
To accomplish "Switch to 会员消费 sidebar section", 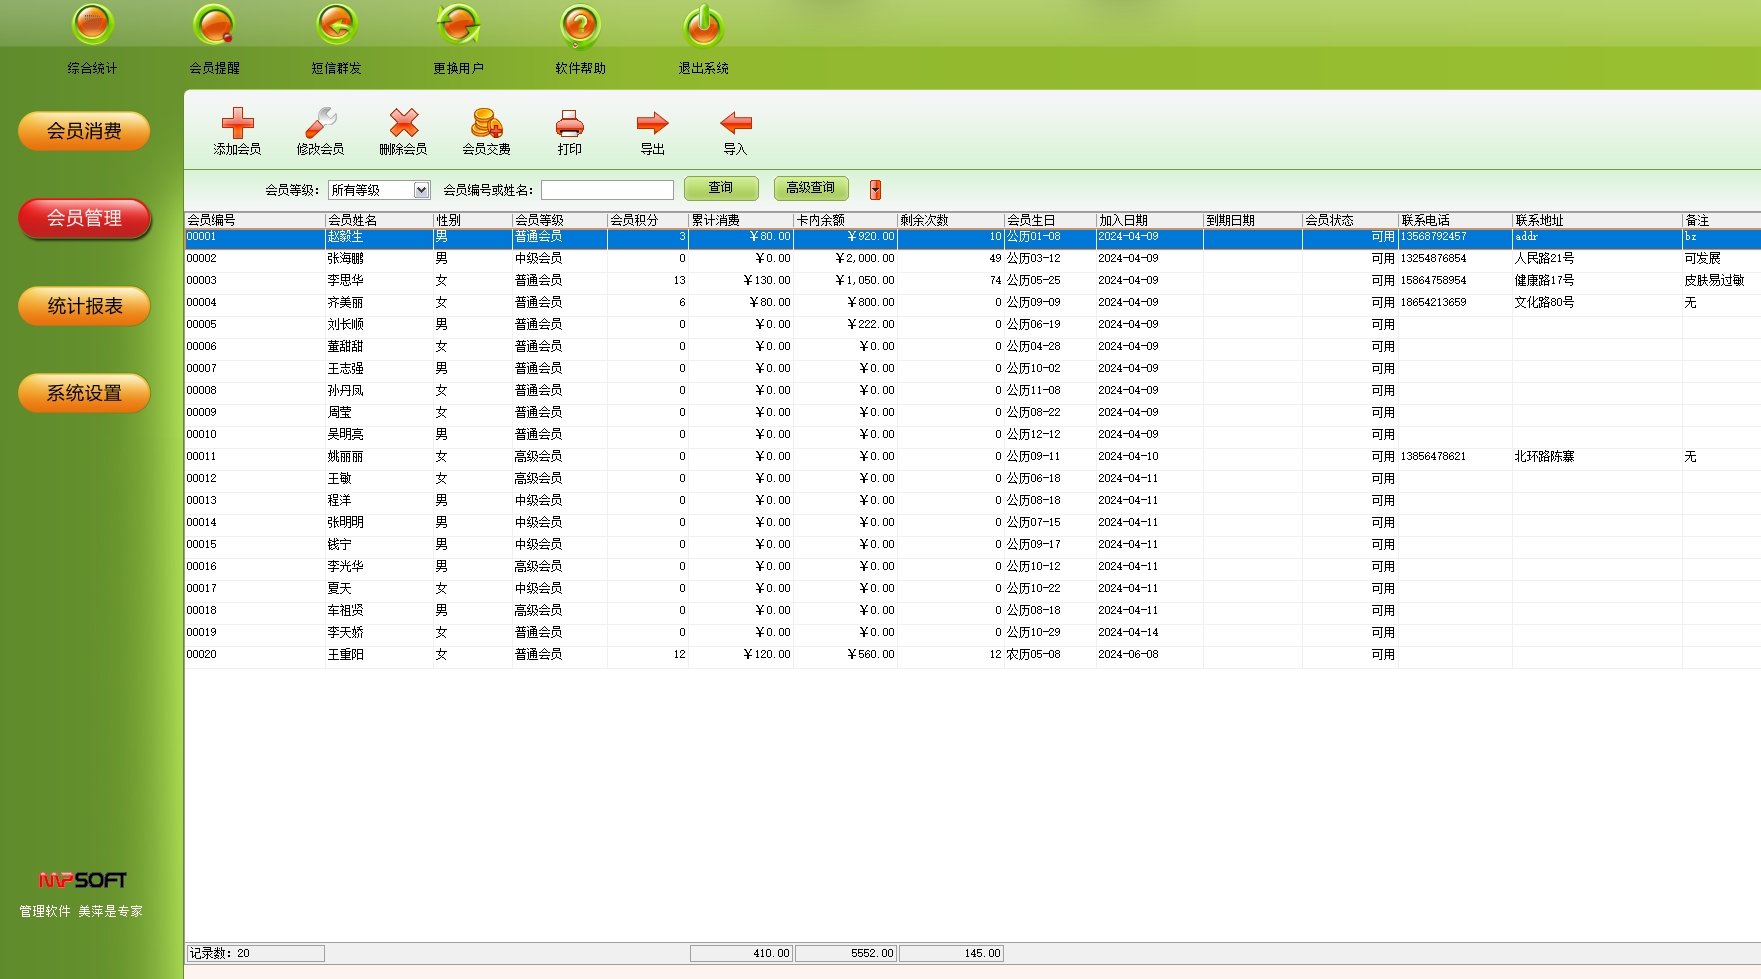I will tap(84, 131).
